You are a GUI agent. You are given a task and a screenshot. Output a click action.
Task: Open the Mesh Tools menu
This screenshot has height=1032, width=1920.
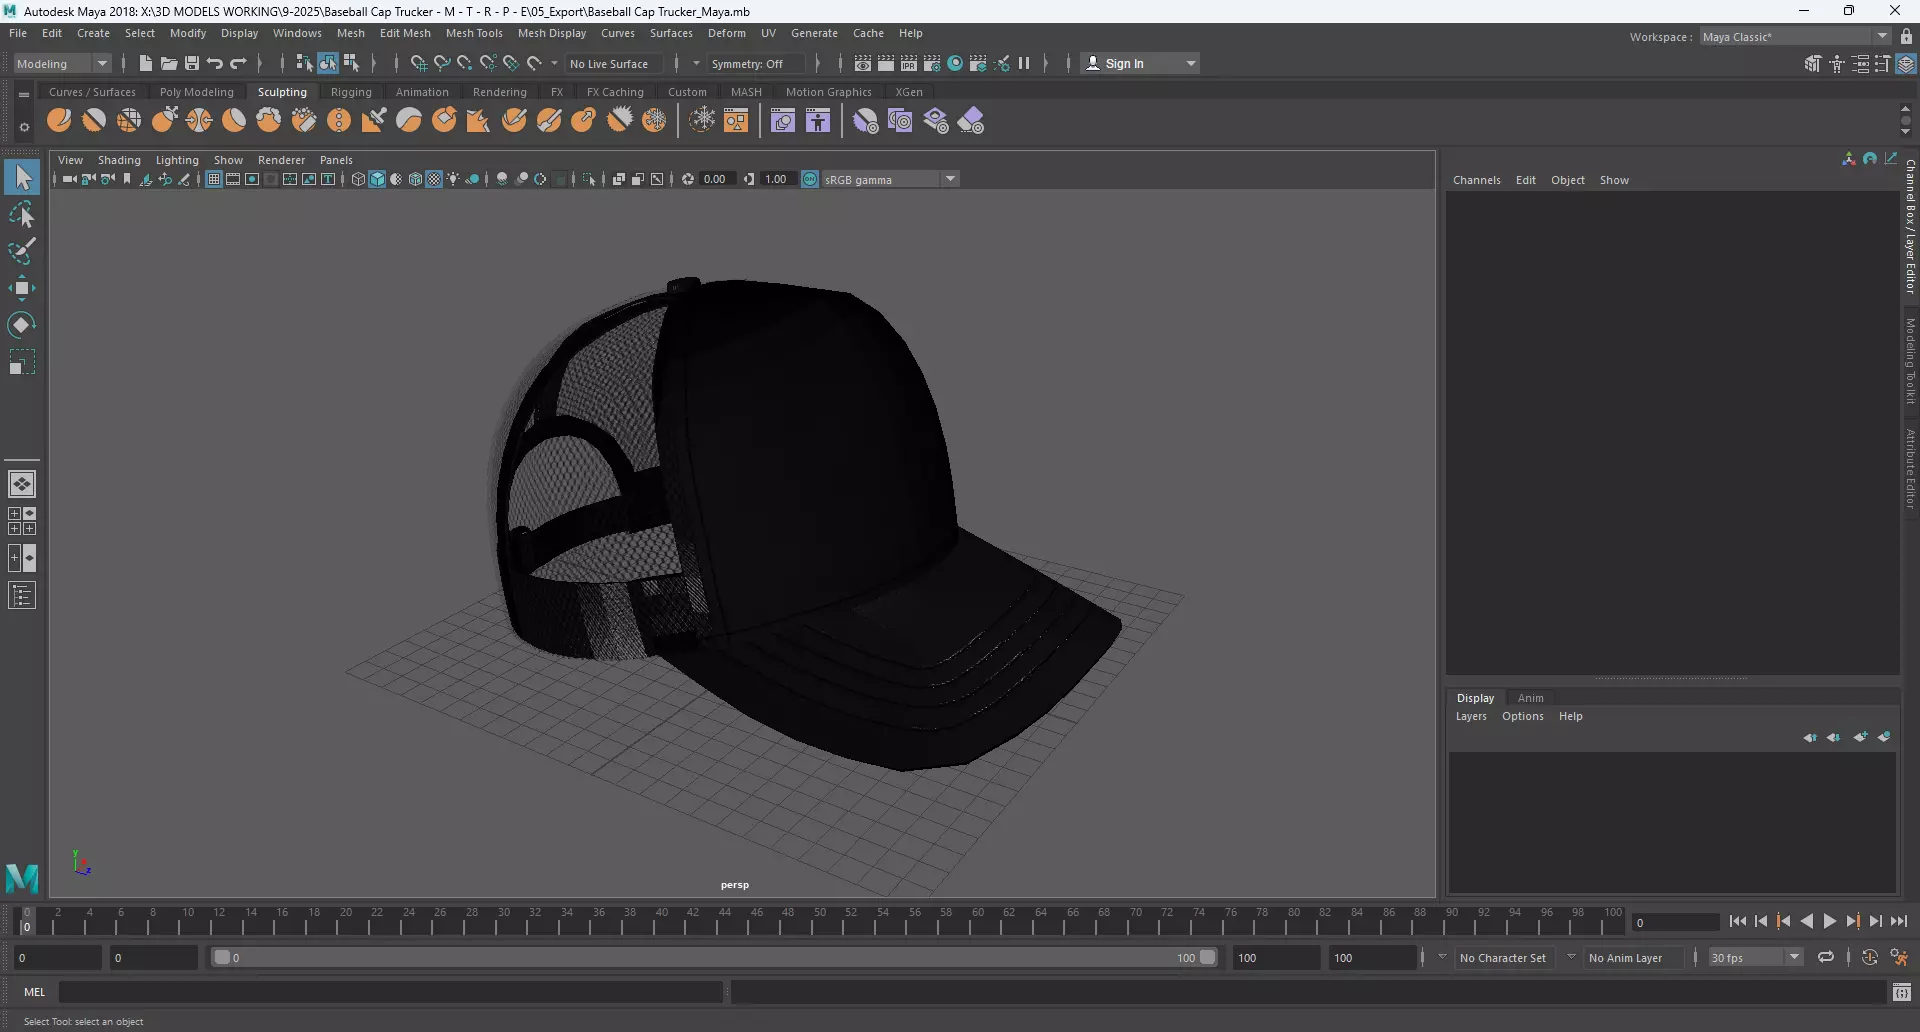pyautogui.click(x=474, y=33)
